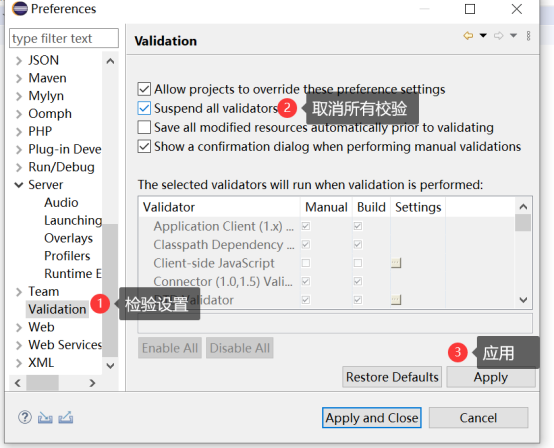Click the back navigation arrow icon
This screenshot has height=448, width=554.
pyautogui.click(x=468, y=36)
